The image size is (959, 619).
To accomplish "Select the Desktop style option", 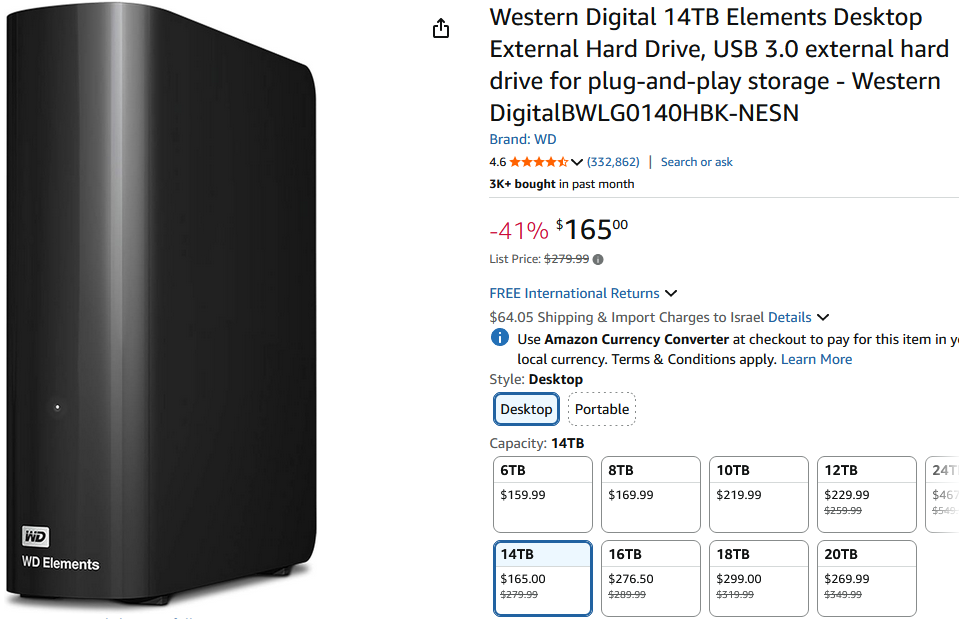I will point(526,409).
